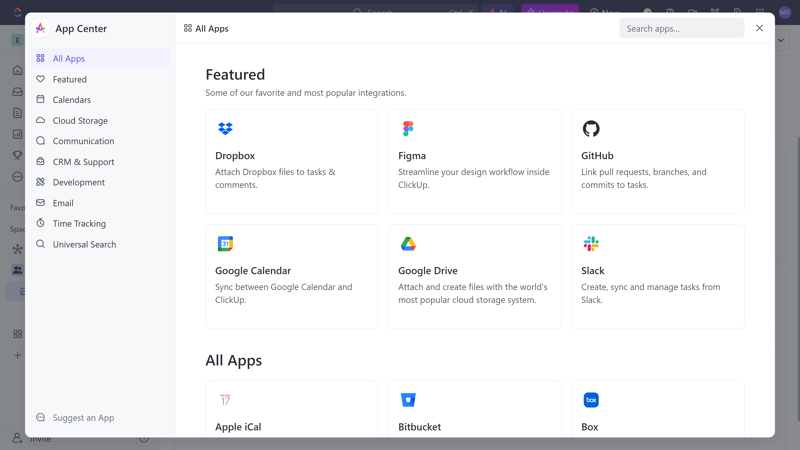800x450 pixels.
Task: Click the calendar icon beside Calendars
Action: tap(40, 99)
